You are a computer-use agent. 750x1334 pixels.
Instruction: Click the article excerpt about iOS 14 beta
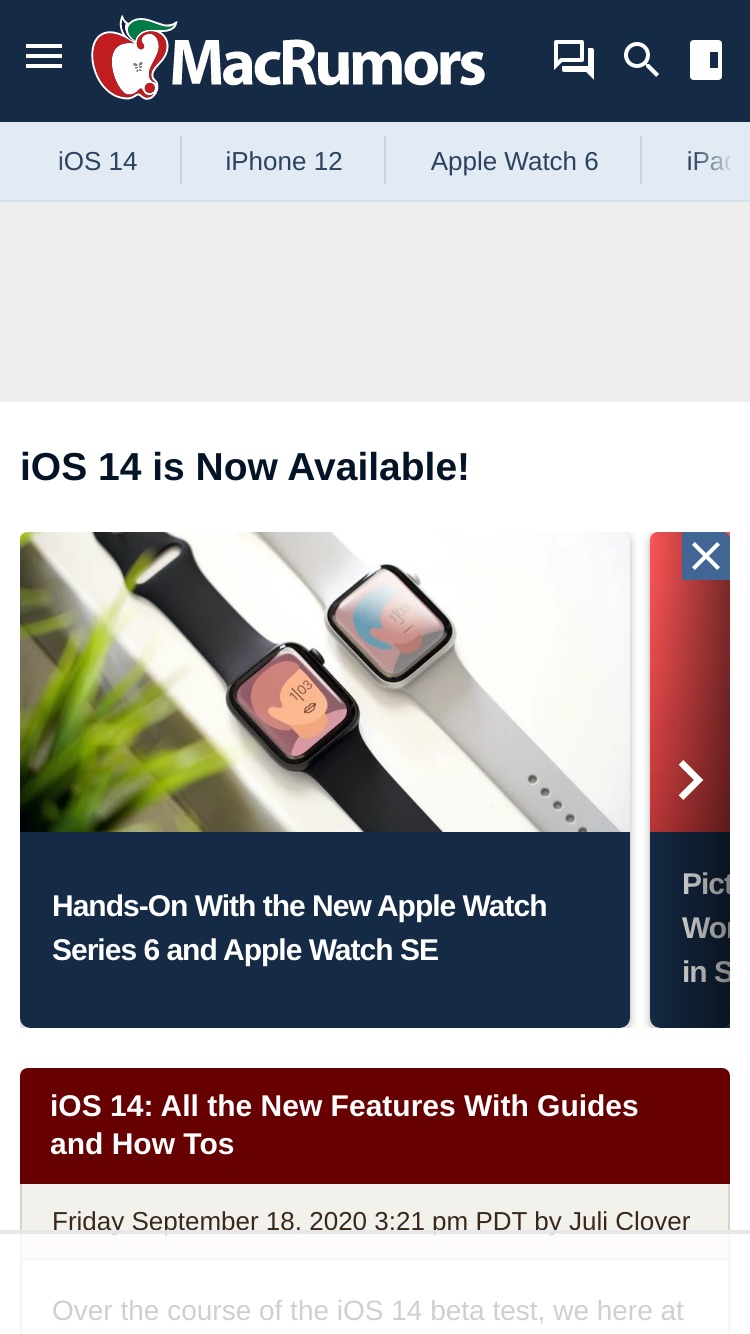coord(368,1310)
